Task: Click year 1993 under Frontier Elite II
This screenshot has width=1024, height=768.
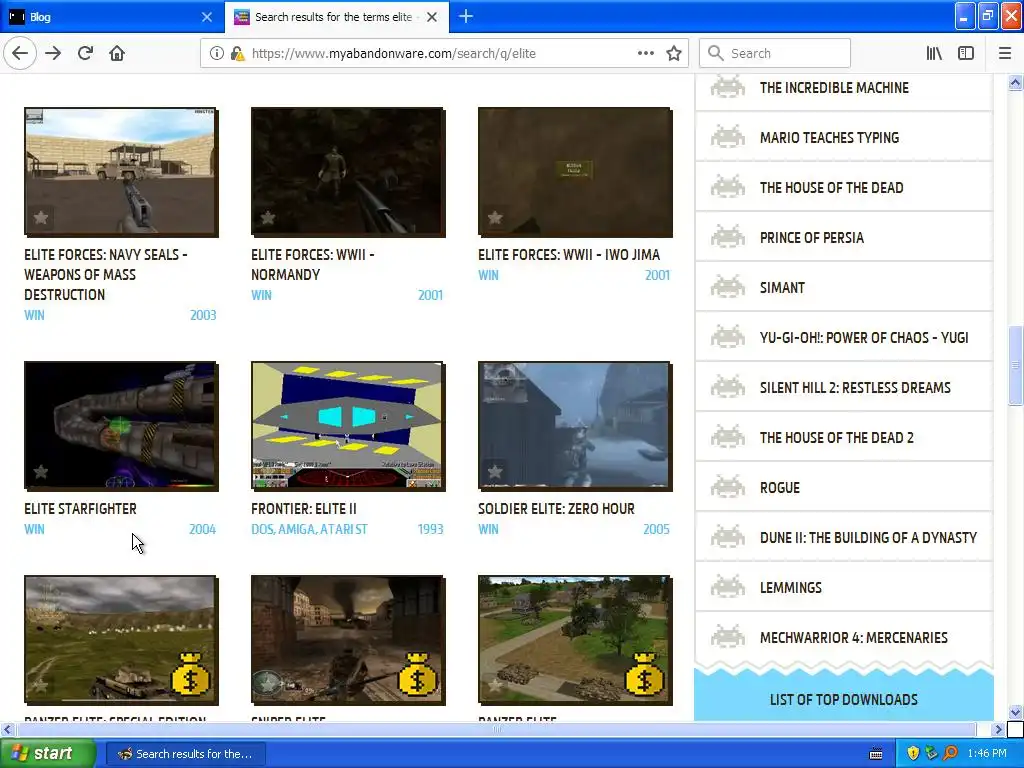Action: point(430,530)
